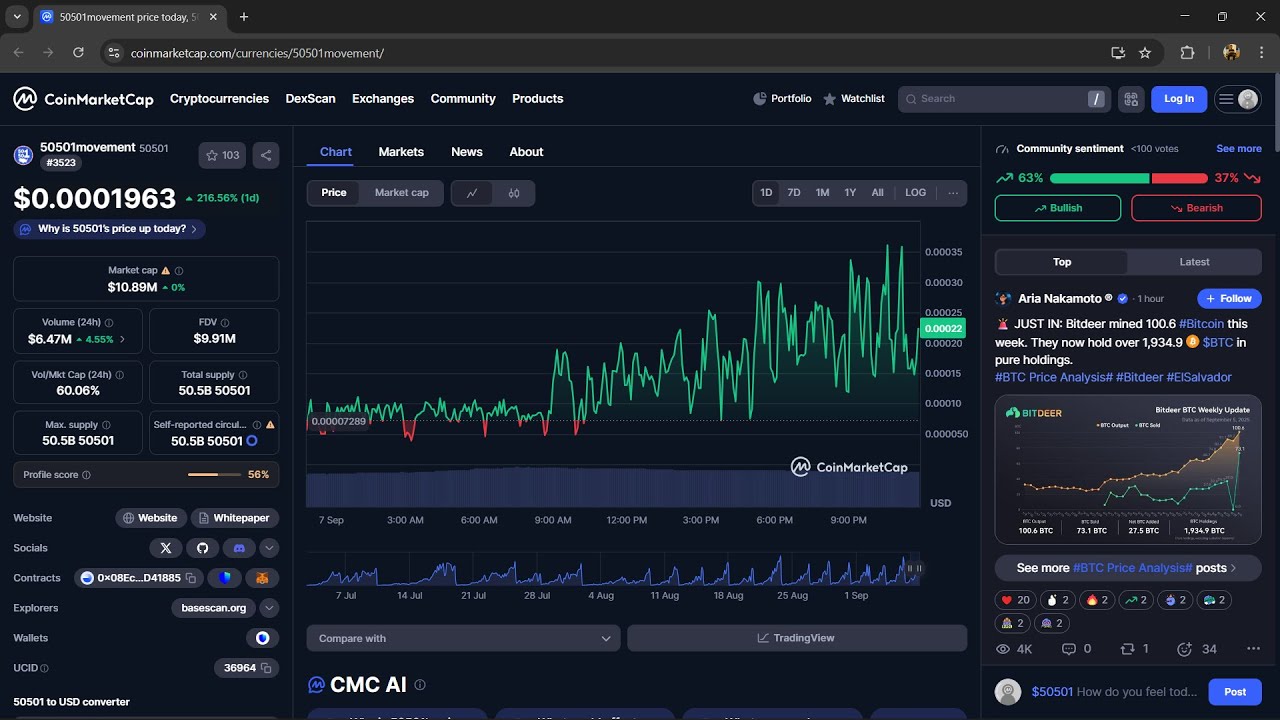Click the CoinMarketCap logo
Screen dimensions: 1280x720
point(83,99)
